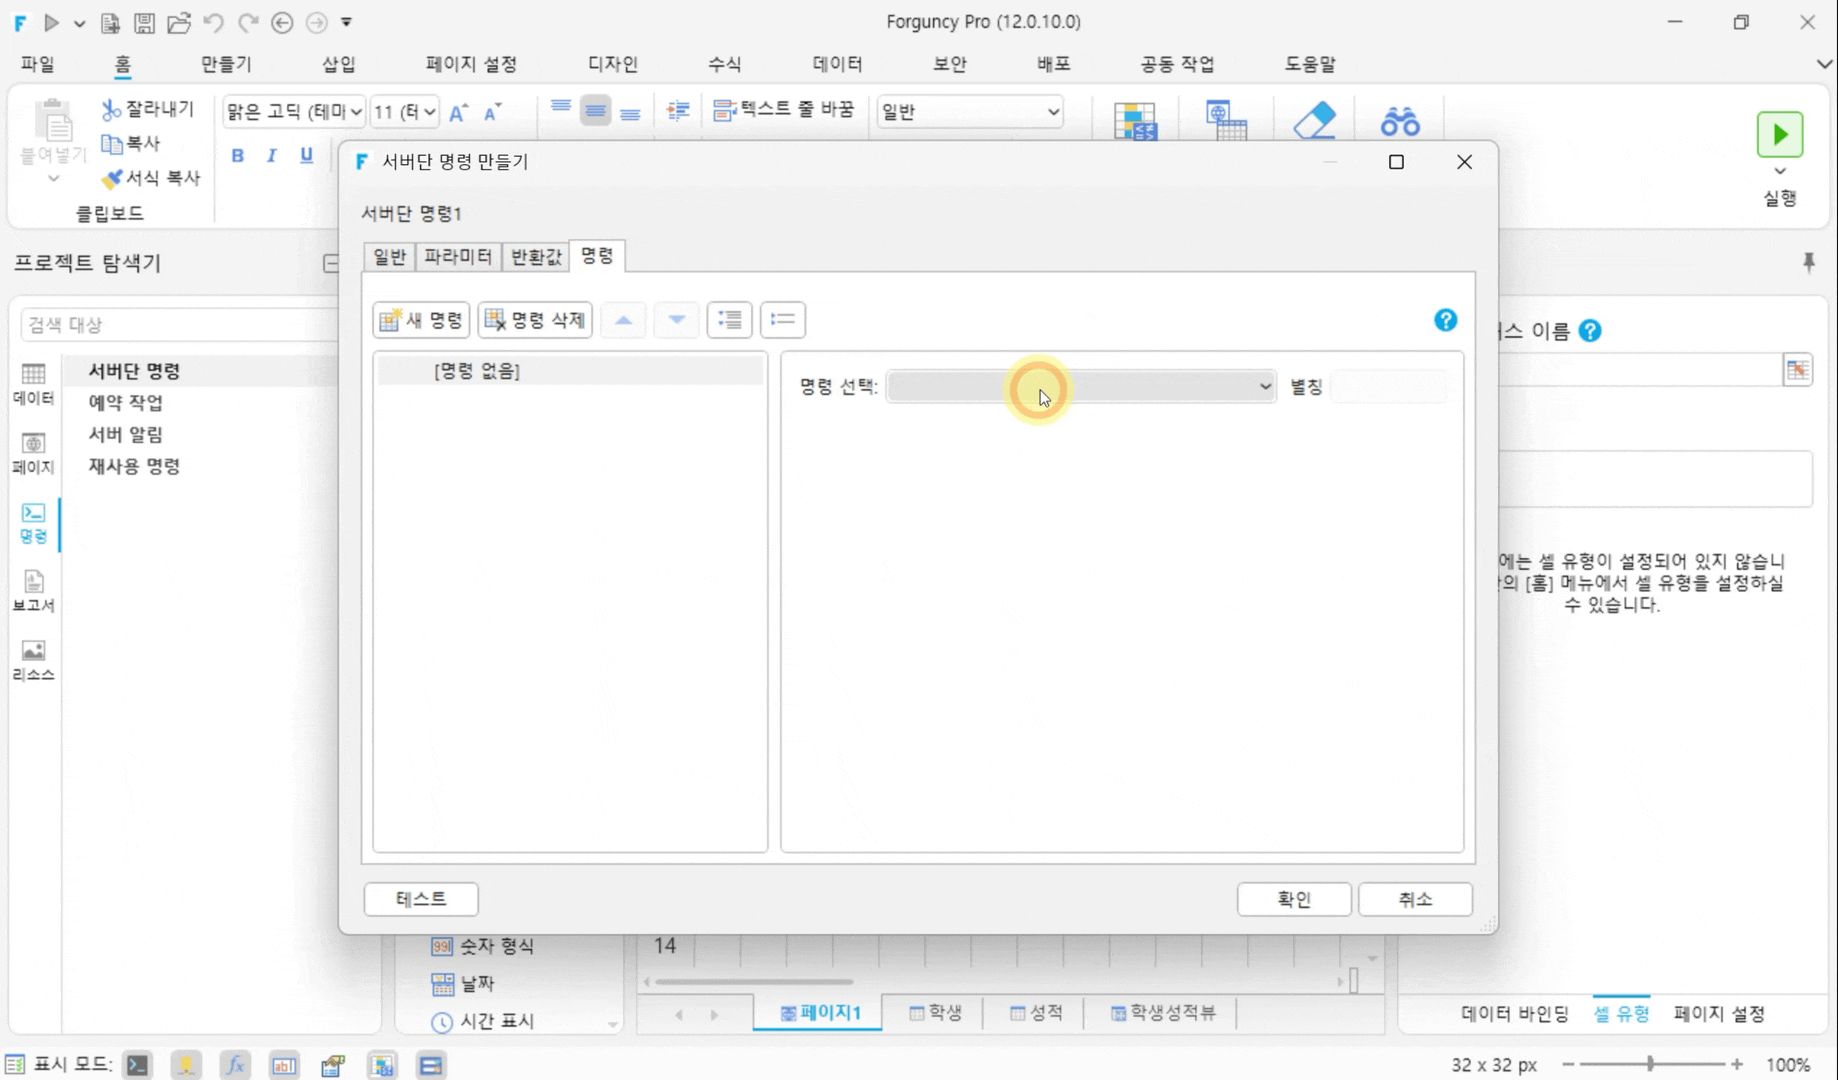This screenshot has height=1080, width=1838.
Task: Toggle bold formatting with the B button
Action: coord(237,155)
